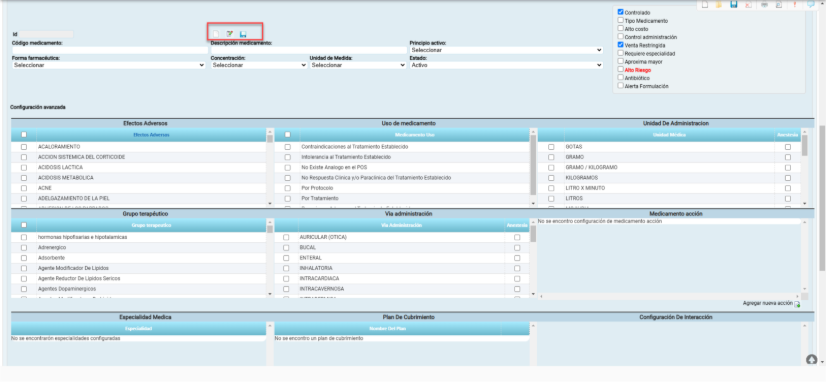Sort by the Efectos Adversos column header
Viewport: 826px width, 382px height.
coord(152,135)
